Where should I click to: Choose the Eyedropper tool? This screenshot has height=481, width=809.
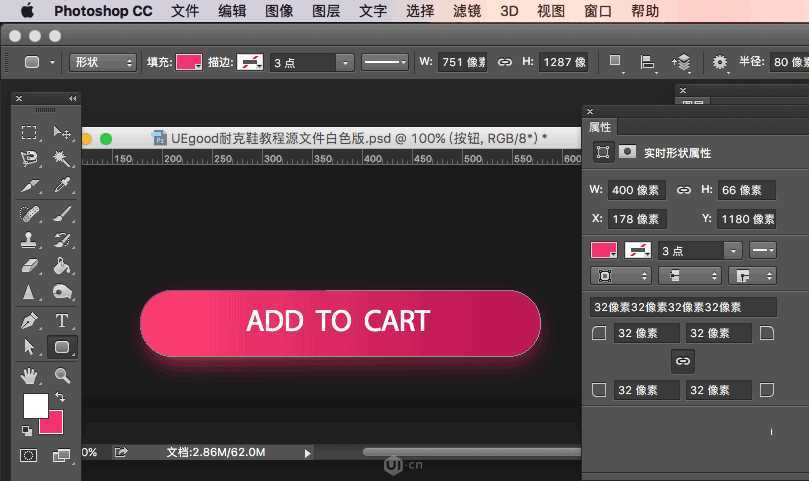(62, 186)
